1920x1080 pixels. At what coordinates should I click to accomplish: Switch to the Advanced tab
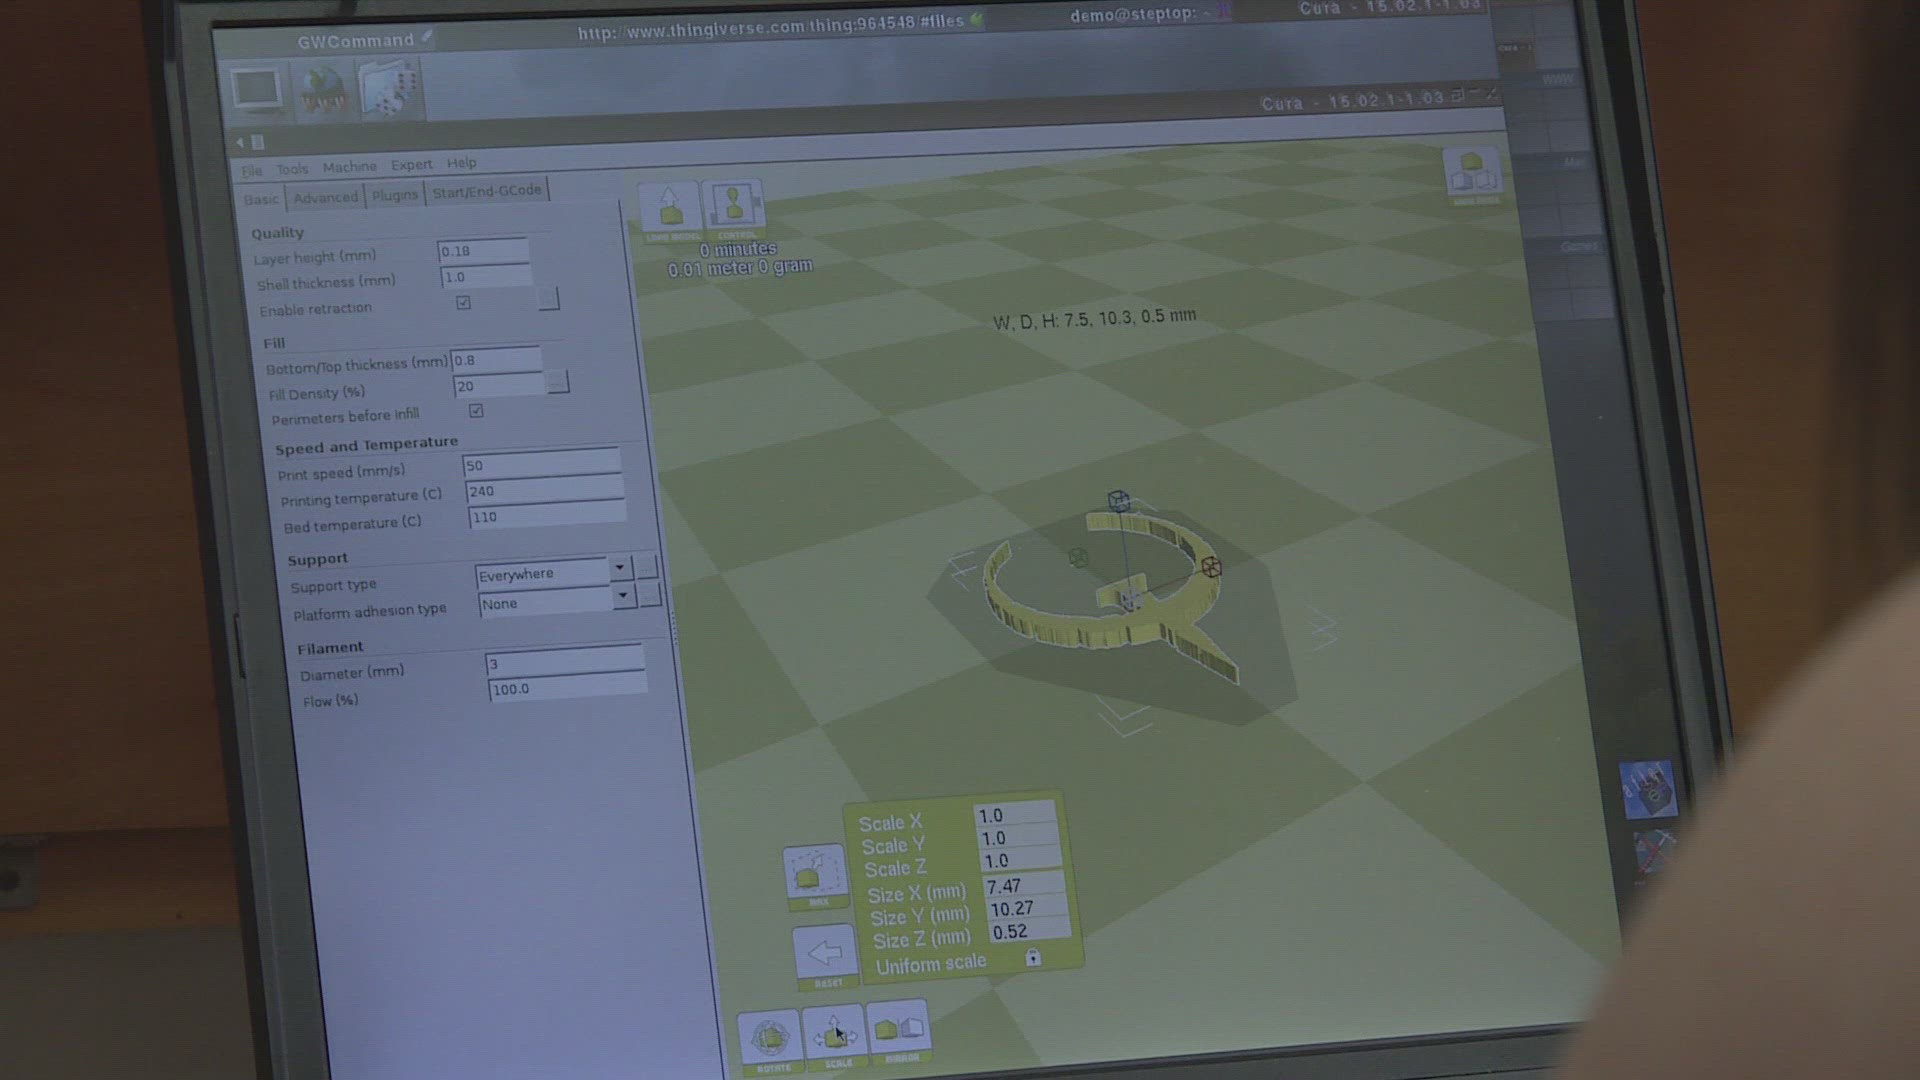325,197
